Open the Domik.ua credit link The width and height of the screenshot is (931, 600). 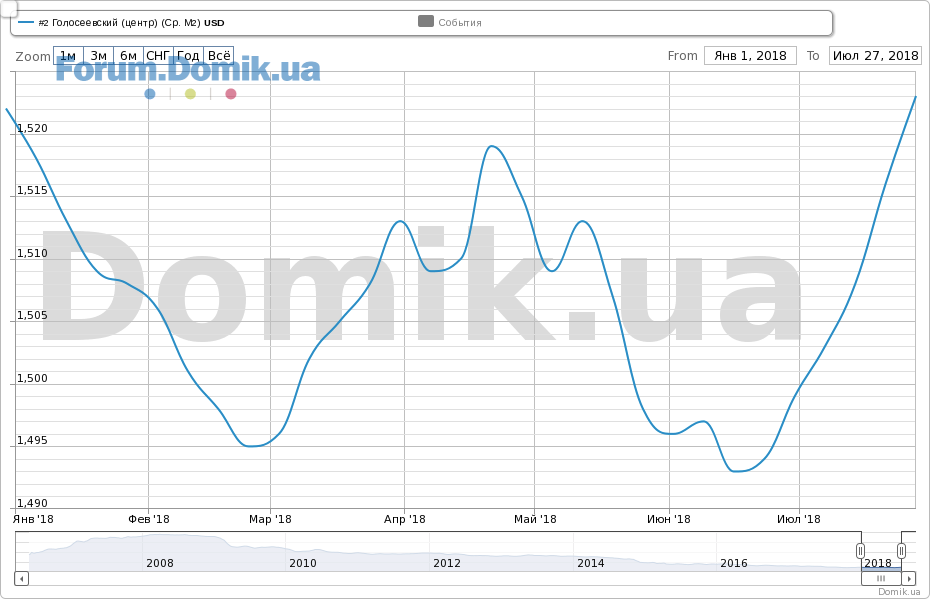(x=899, y=592)
